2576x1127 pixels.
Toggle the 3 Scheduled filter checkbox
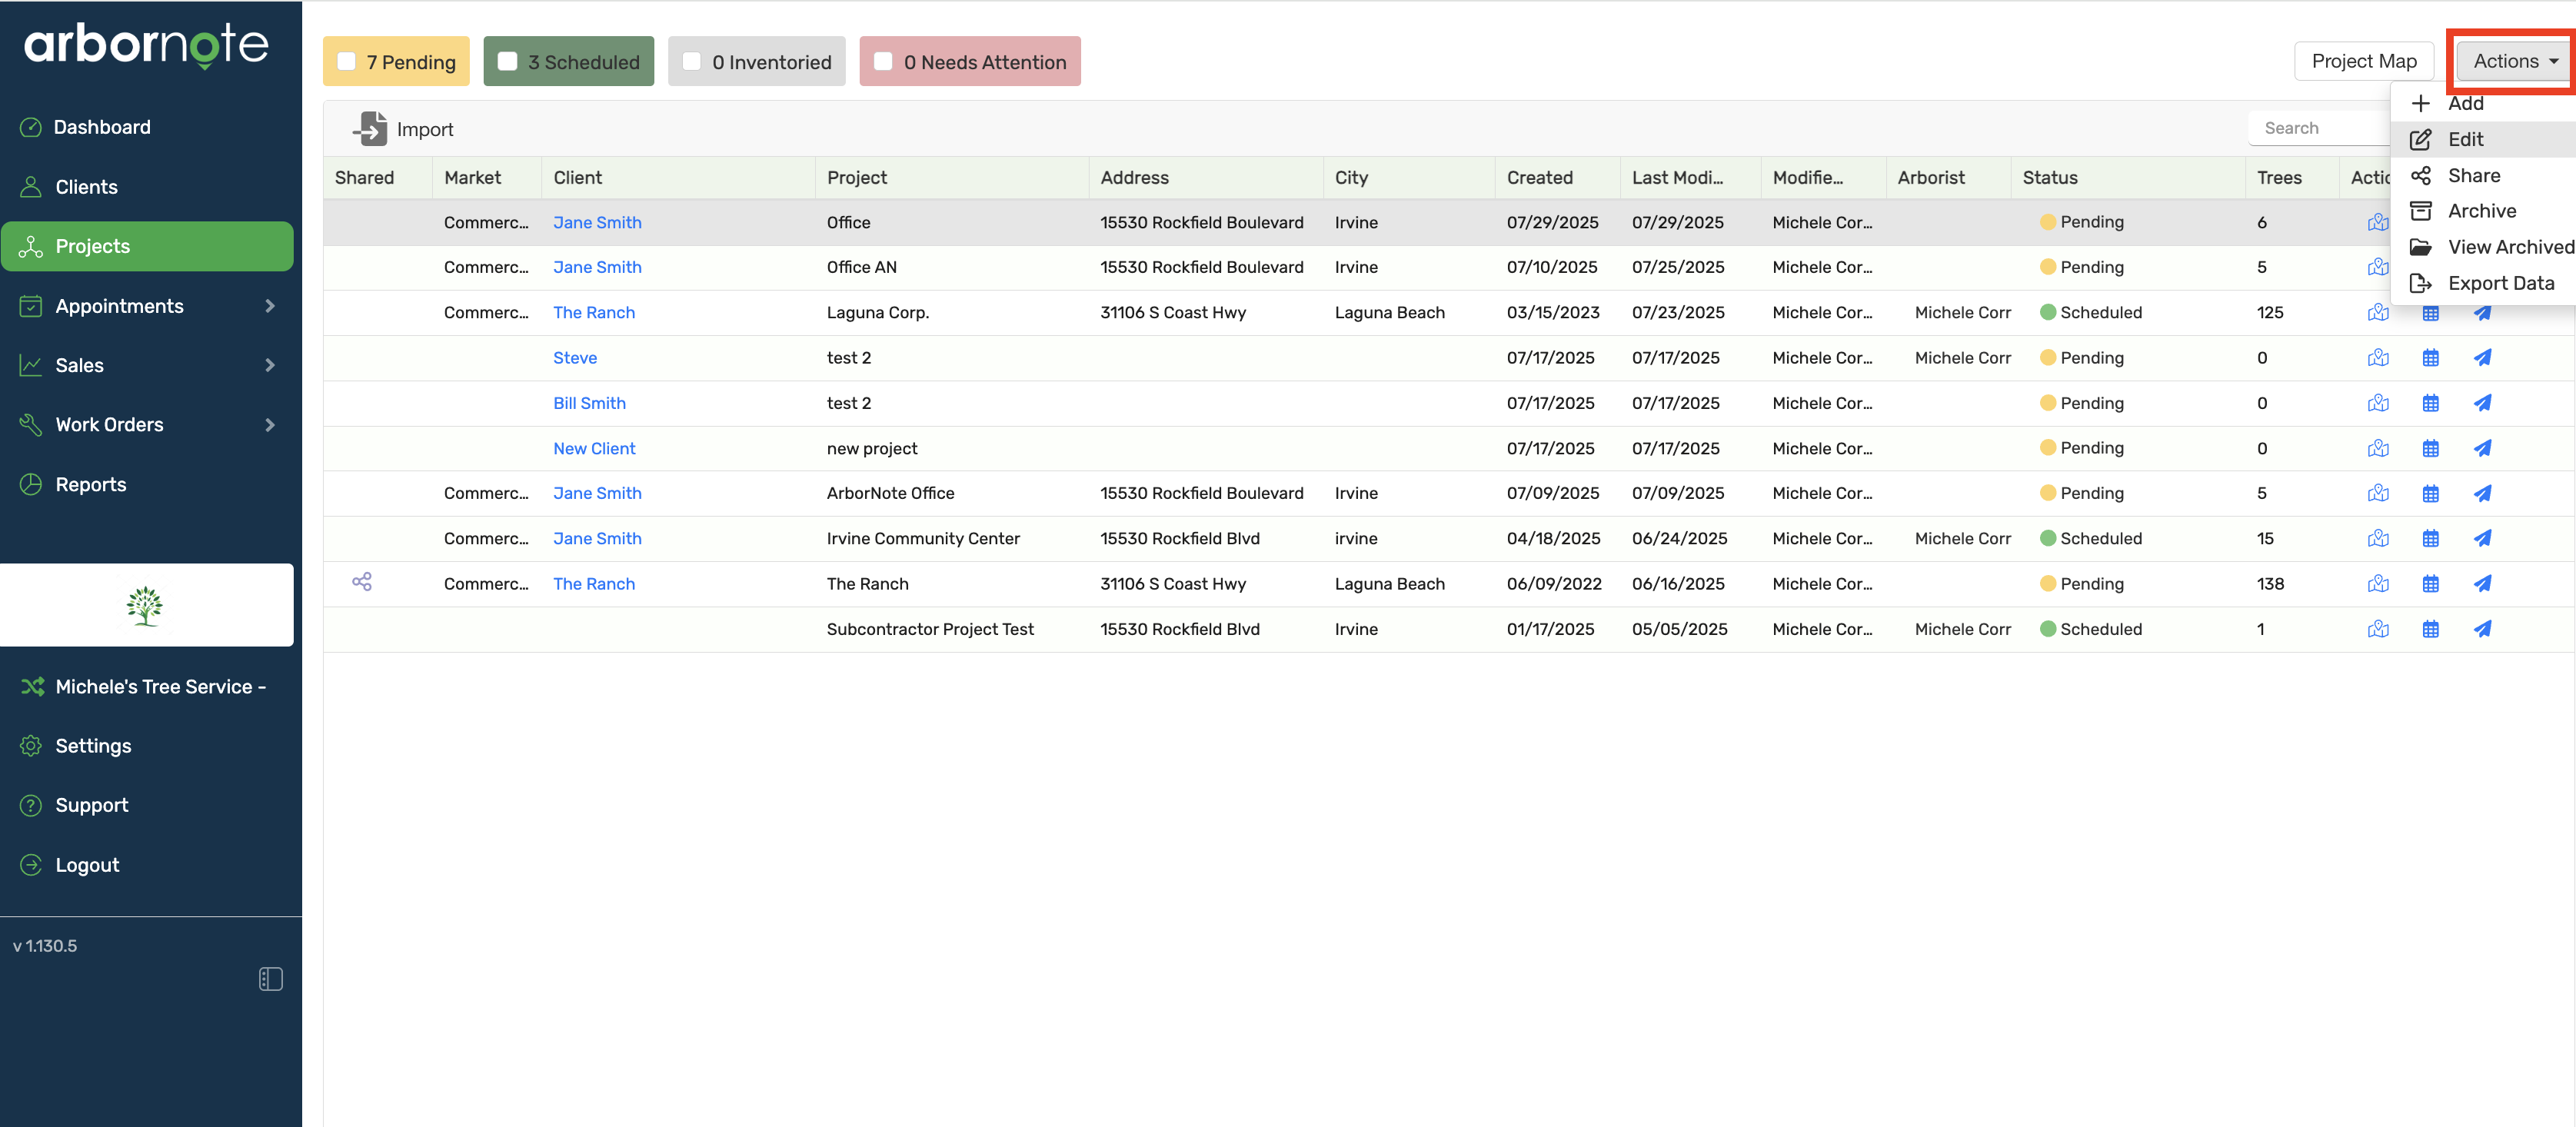point(508,62)
